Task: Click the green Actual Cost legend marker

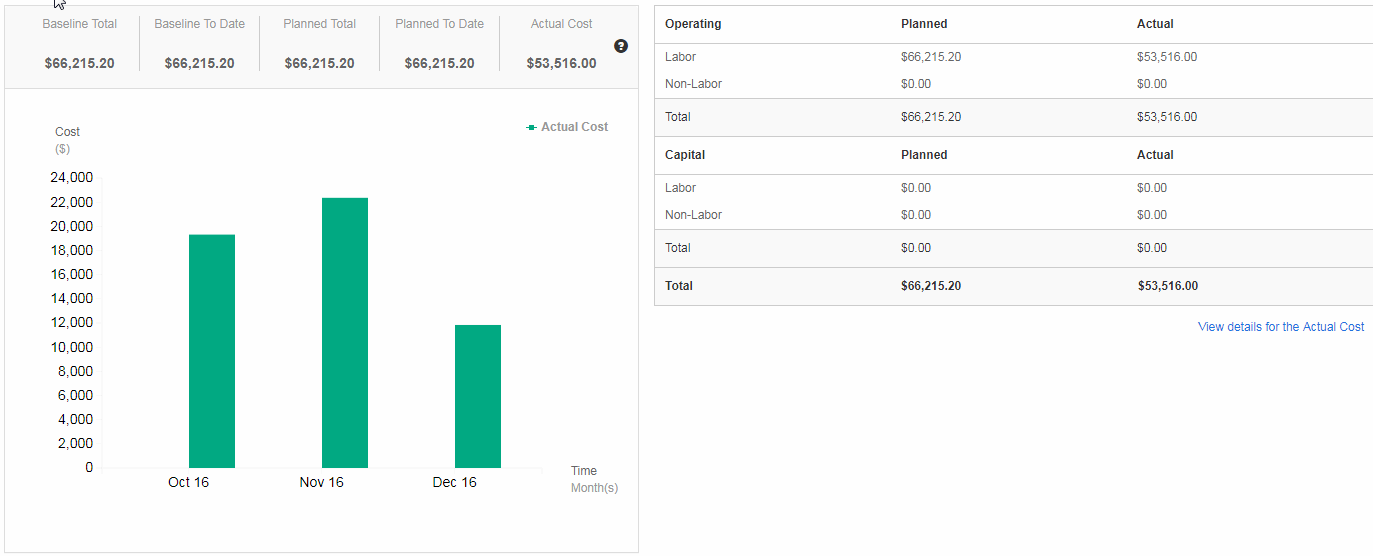Action: pos(531,127)
